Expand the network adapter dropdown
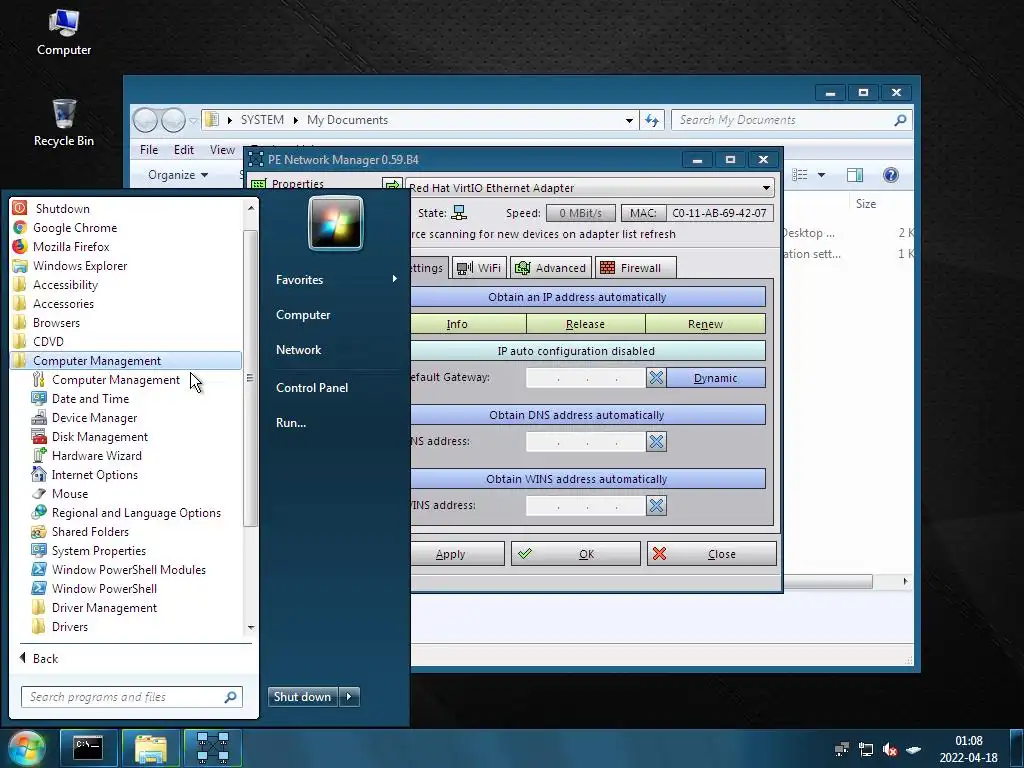Viewport: 1024px width, 768px height. [766, 188]
